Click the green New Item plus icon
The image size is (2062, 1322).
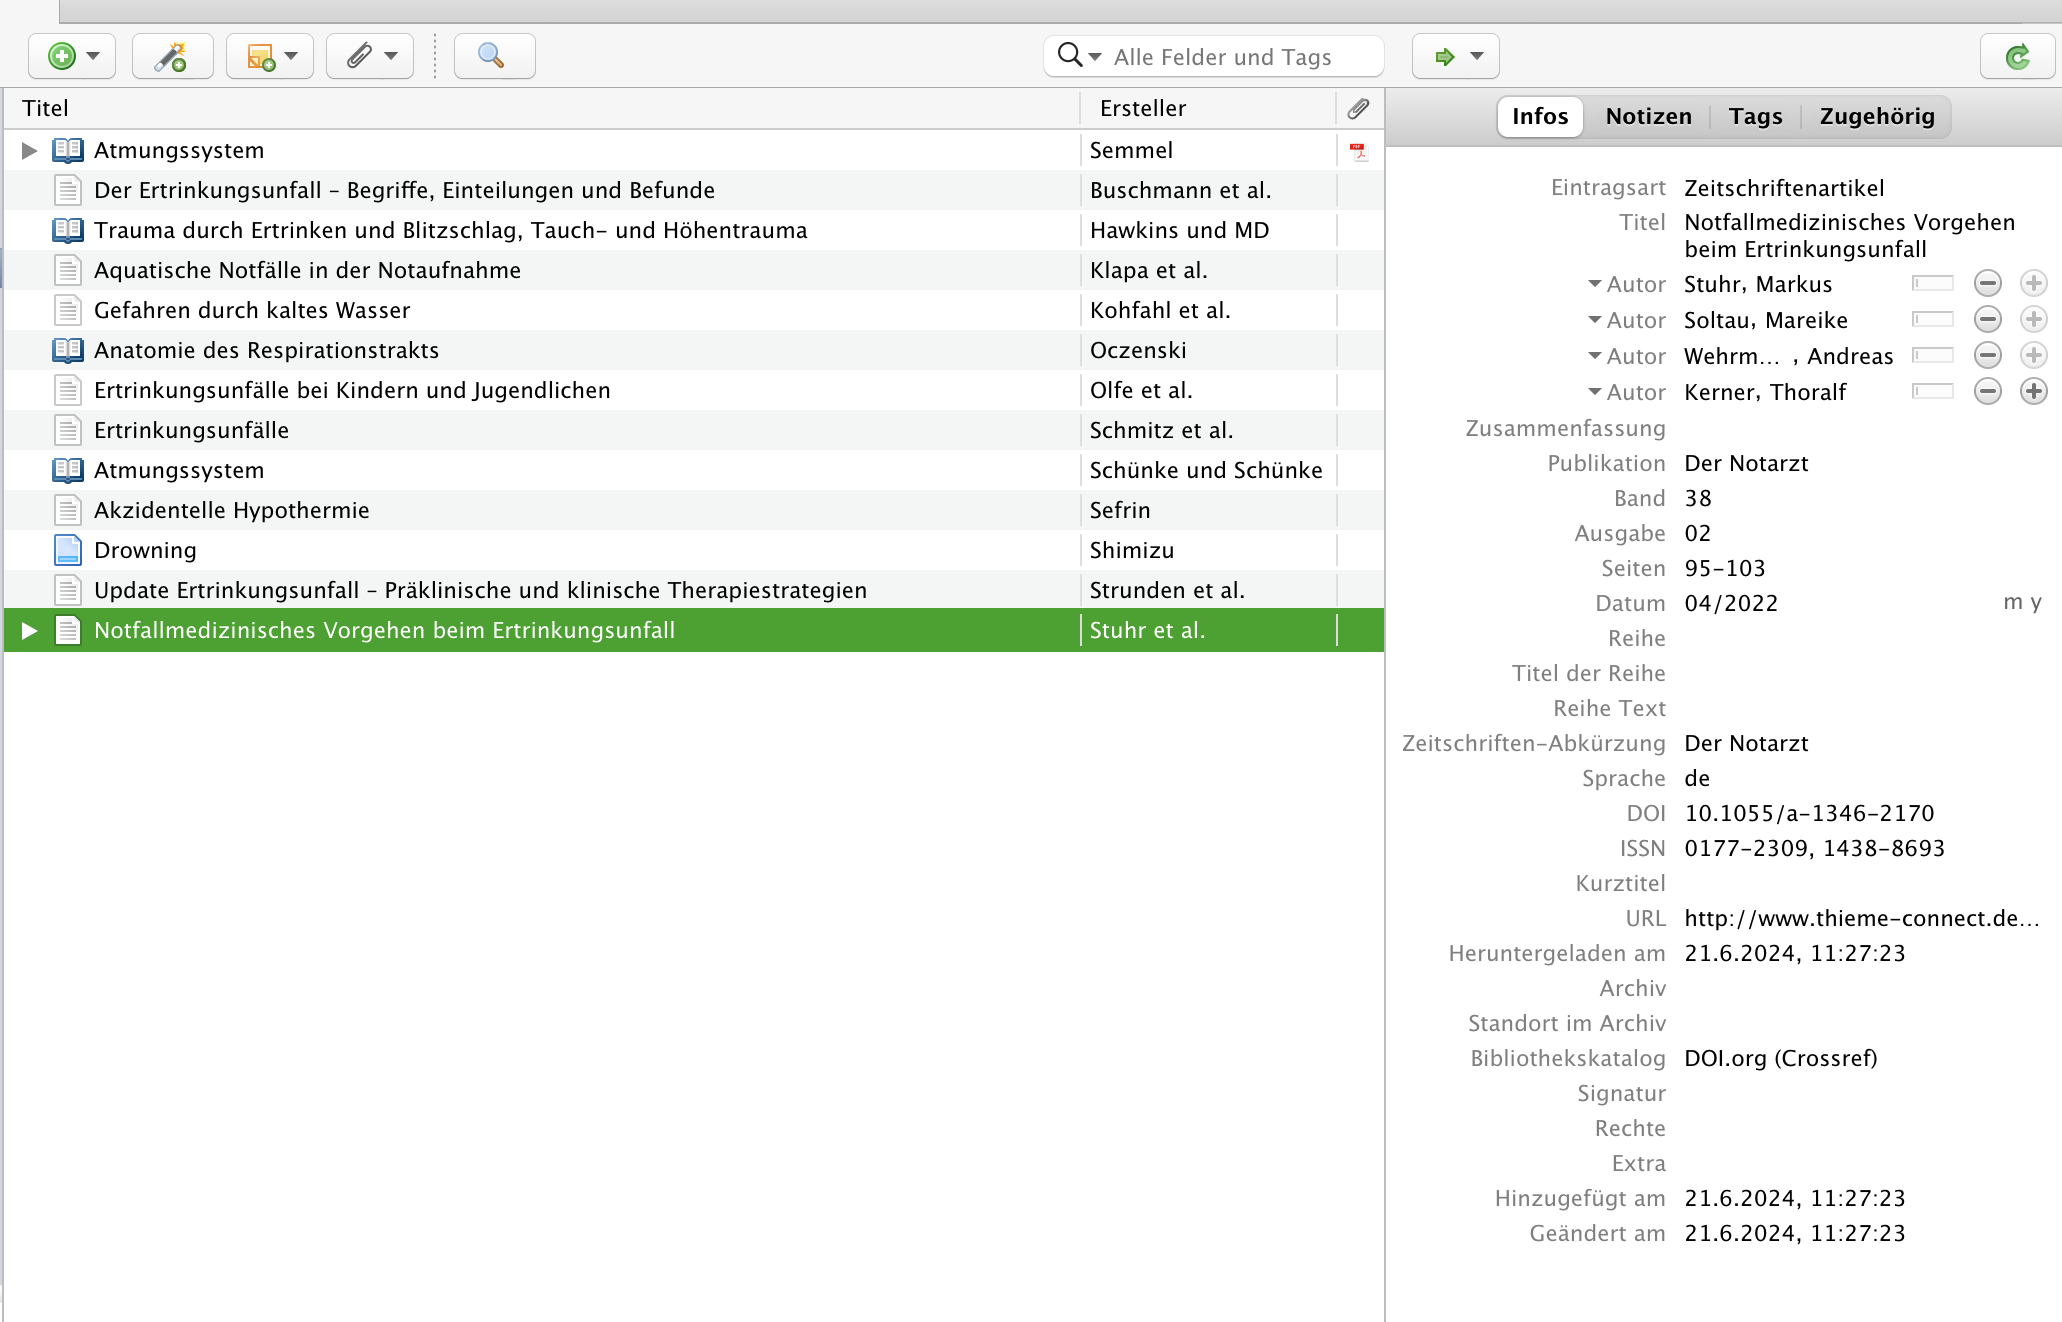[62, 56]
